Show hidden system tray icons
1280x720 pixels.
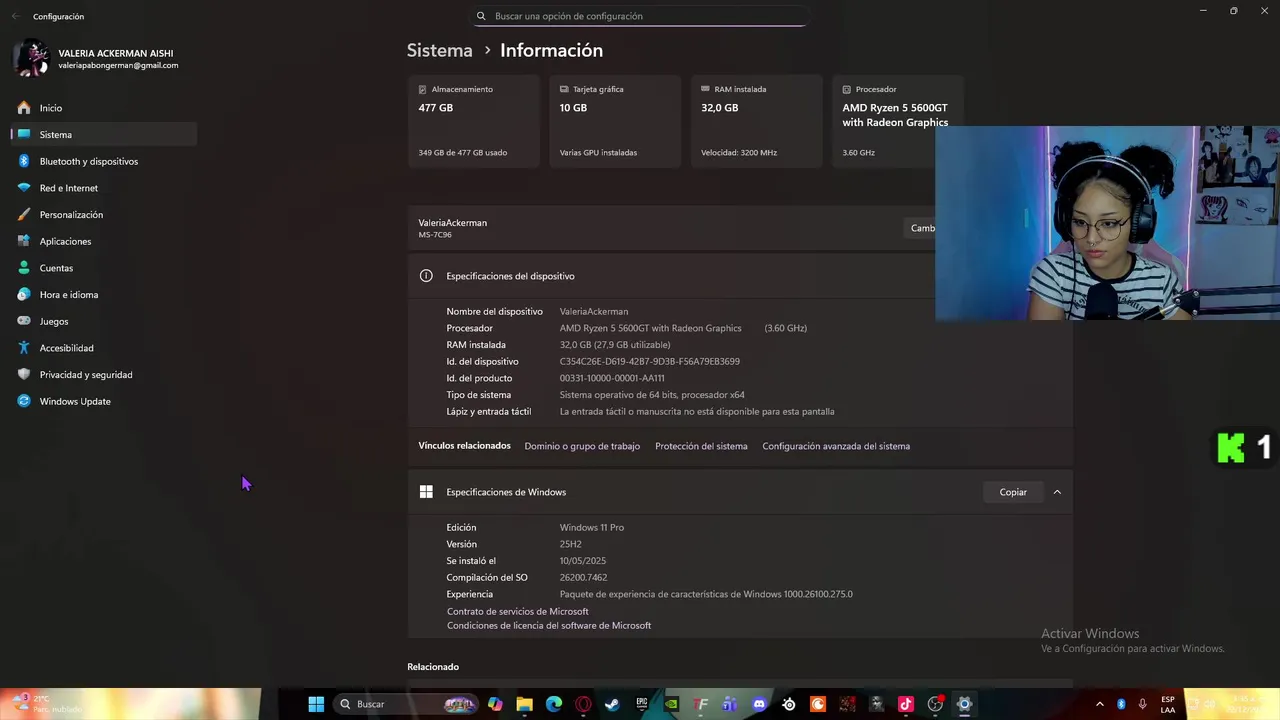[1100, 704]
